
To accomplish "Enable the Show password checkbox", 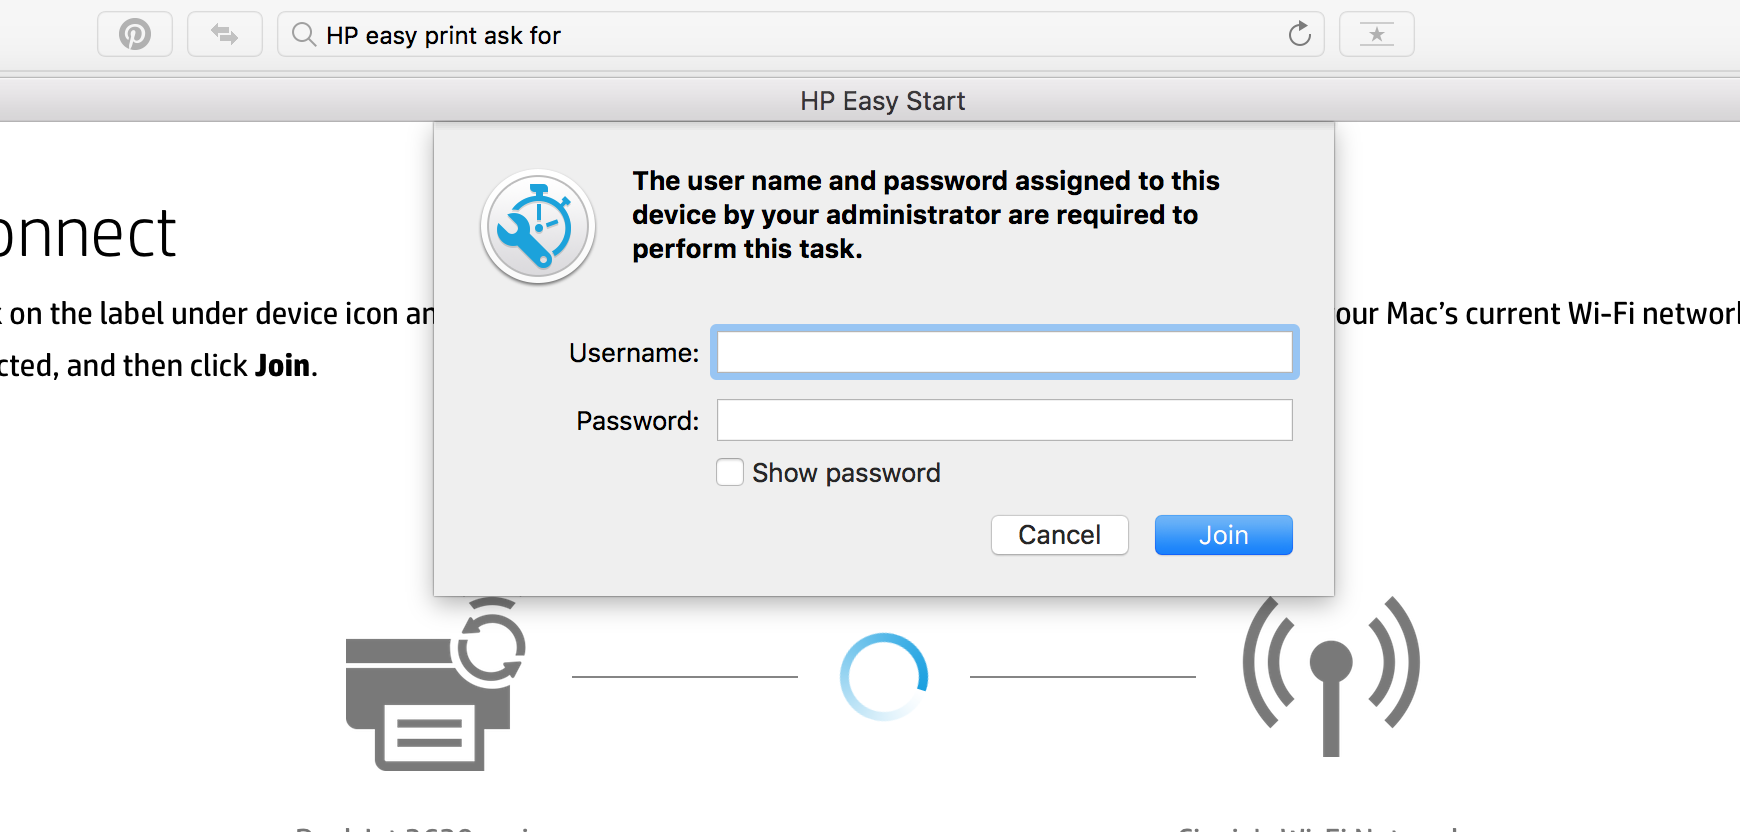I will 730,472.
